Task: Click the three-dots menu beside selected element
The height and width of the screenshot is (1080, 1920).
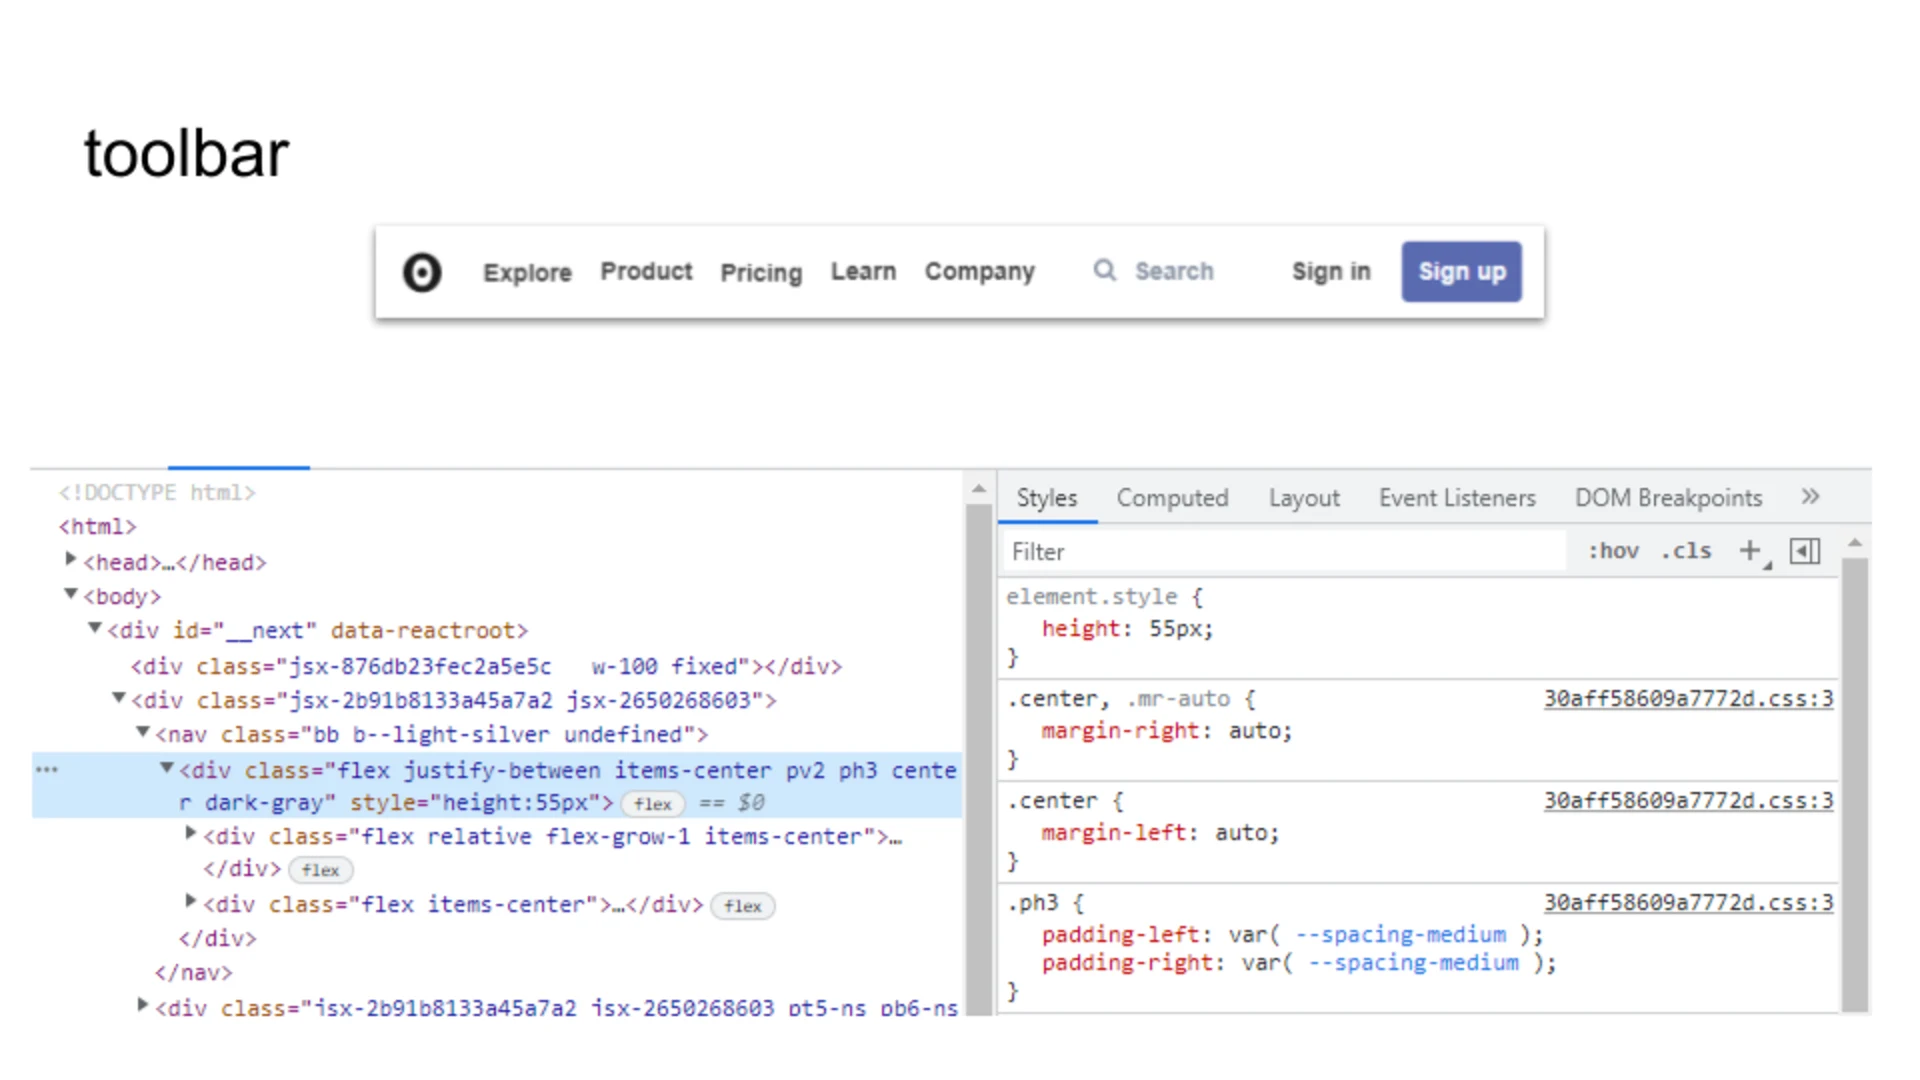Action: [x=47, y=770]
